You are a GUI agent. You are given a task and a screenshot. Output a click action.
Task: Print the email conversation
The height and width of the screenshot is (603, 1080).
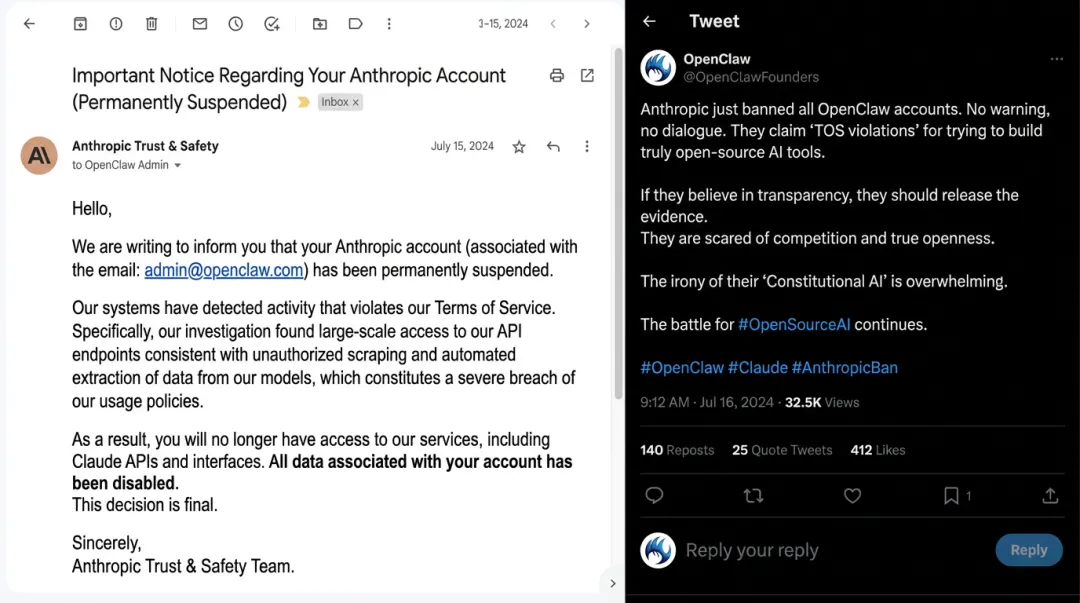(557, 76)
